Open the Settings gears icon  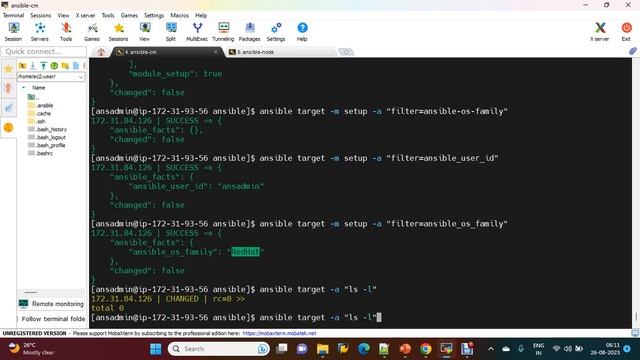(276, 31)
